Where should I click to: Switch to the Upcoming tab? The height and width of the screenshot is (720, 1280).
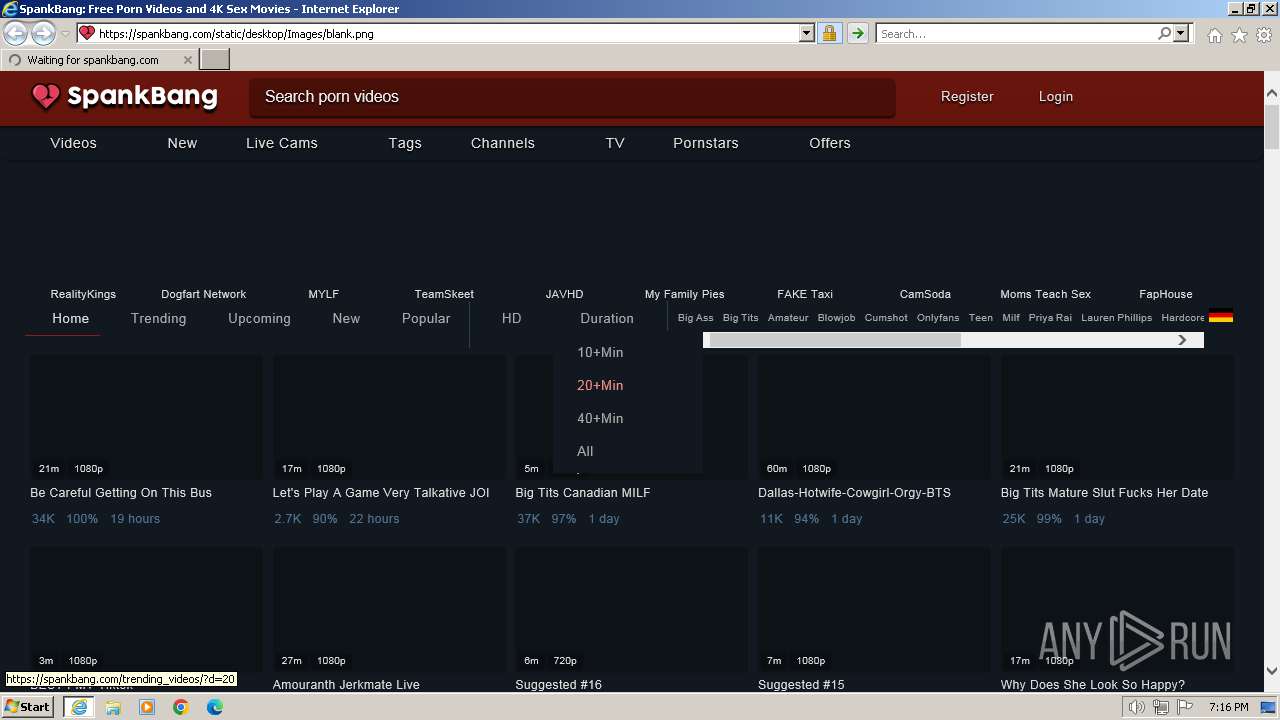click(x=259, y=318)
